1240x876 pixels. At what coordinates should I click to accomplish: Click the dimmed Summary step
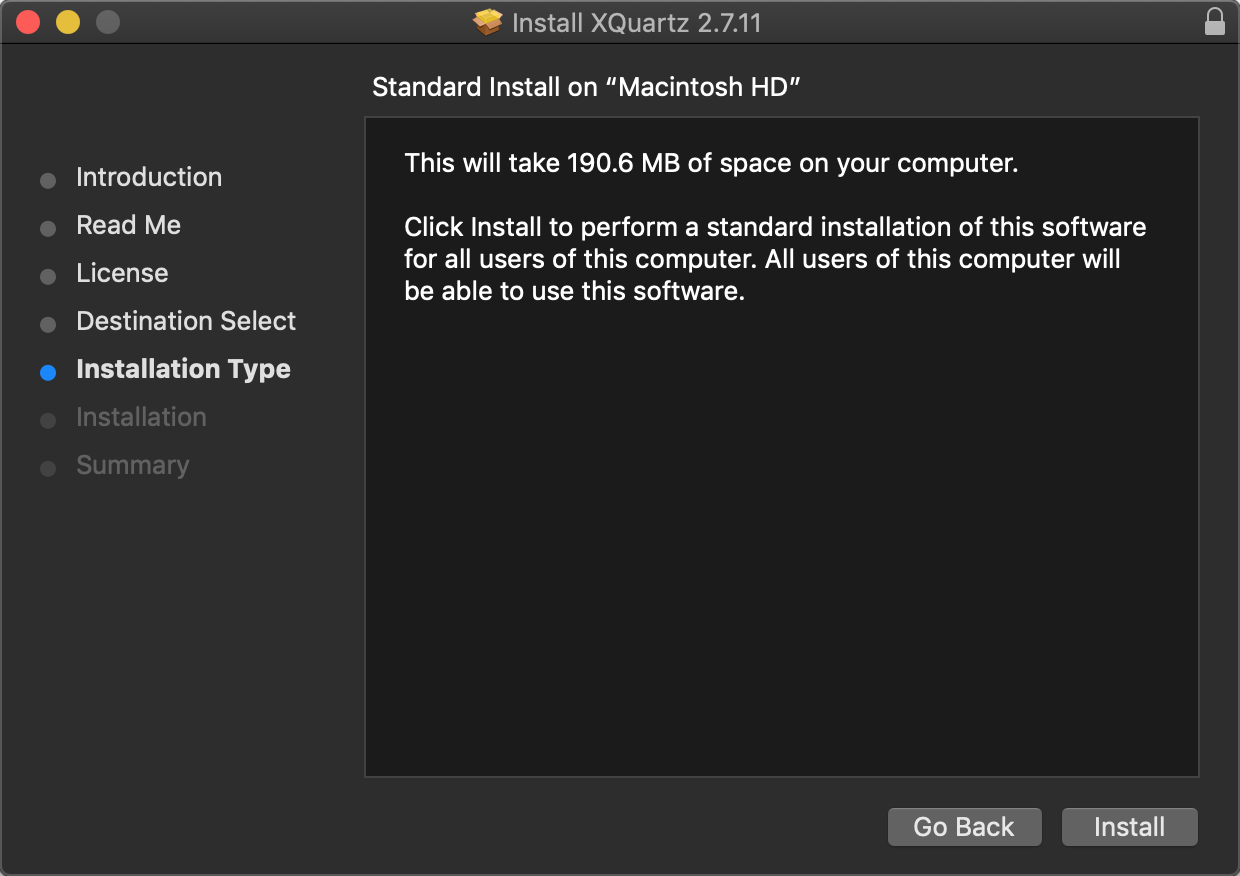point(132,465)
